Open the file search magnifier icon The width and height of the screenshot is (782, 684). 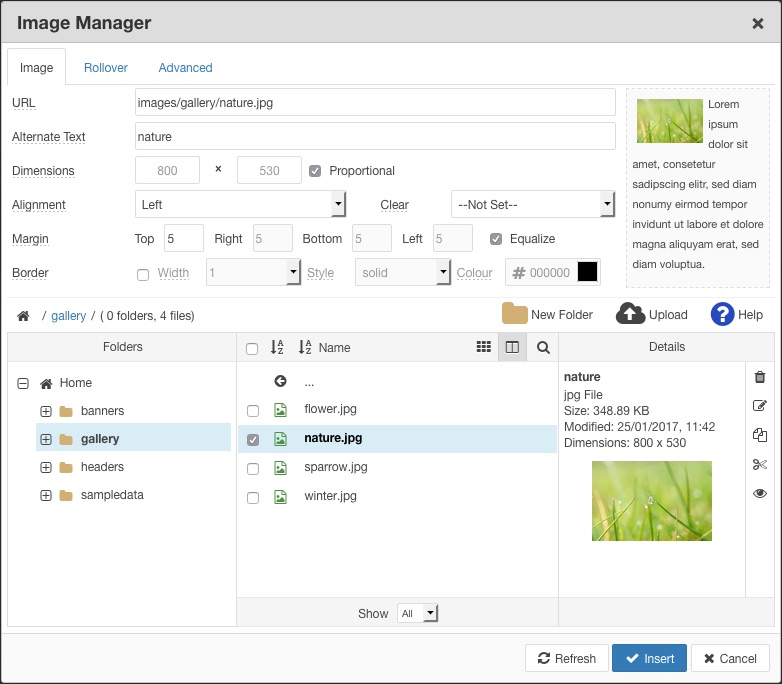543,348
